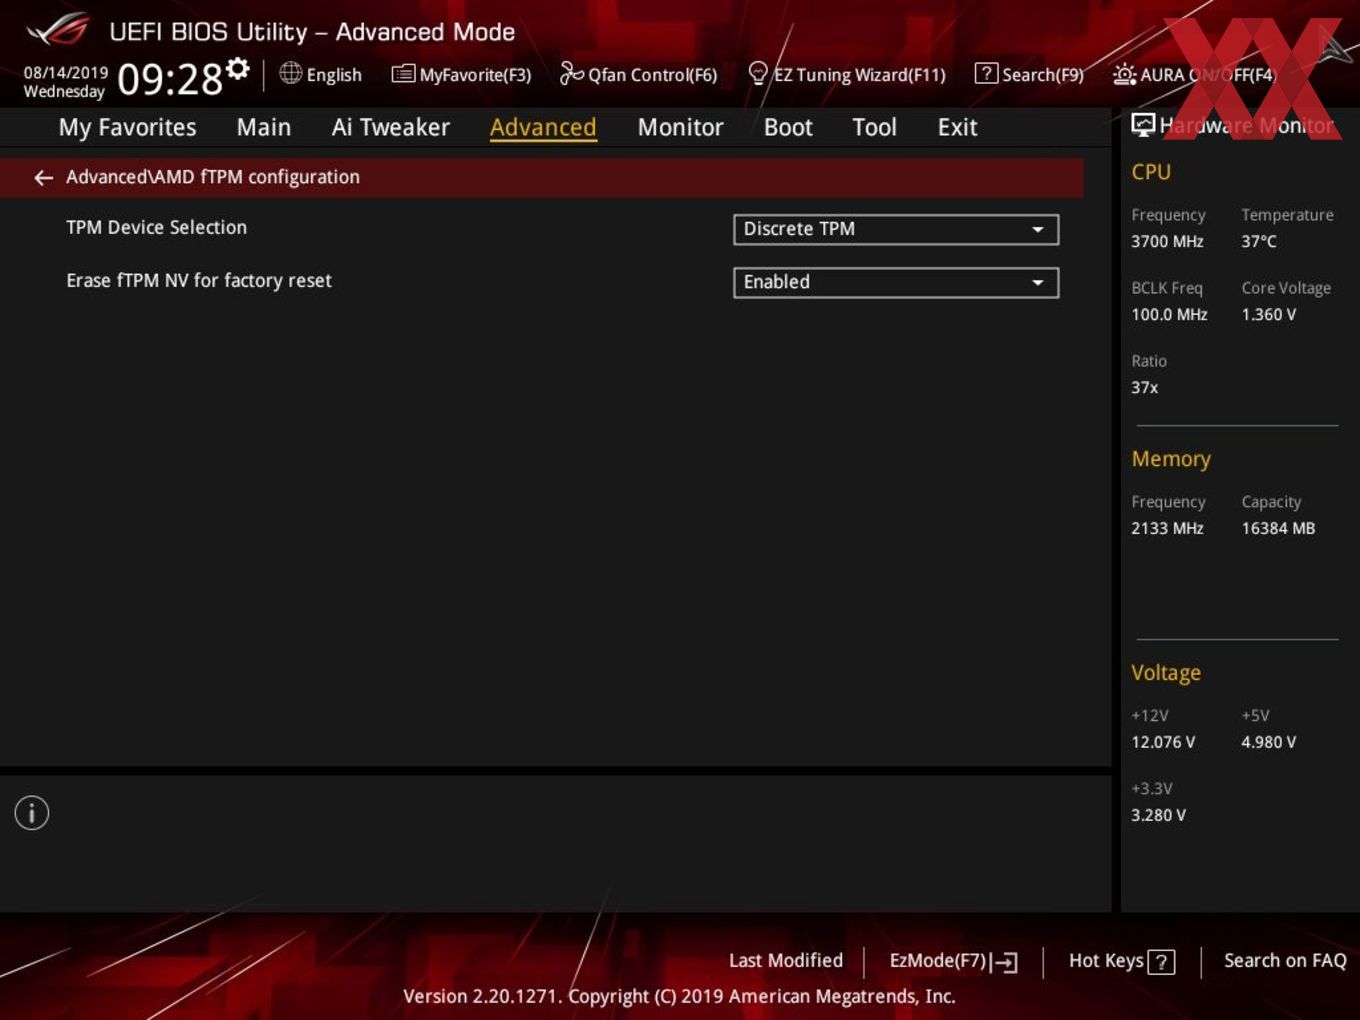This screenshot has height=1020, width=1360.
Task: Click the Core Voltage 1.360 V value
Action: tap(1269, 315)
